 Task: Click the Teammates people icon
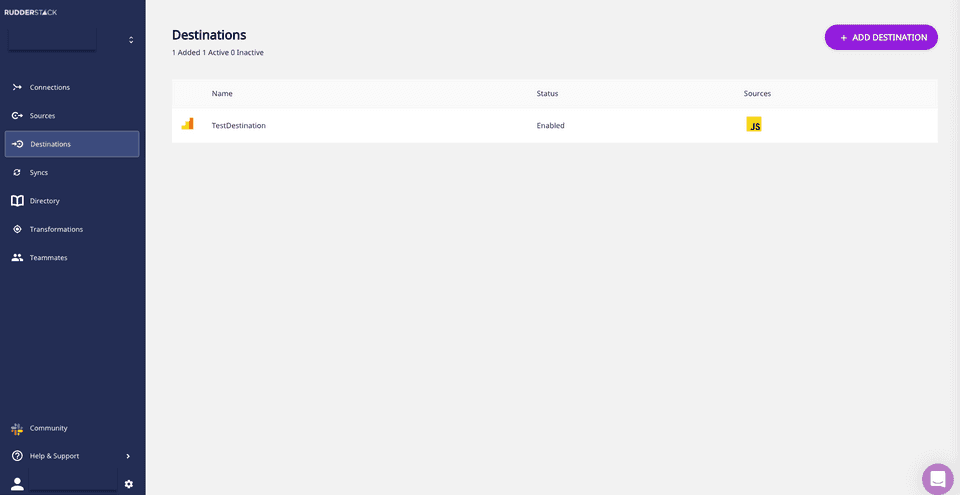17,258
